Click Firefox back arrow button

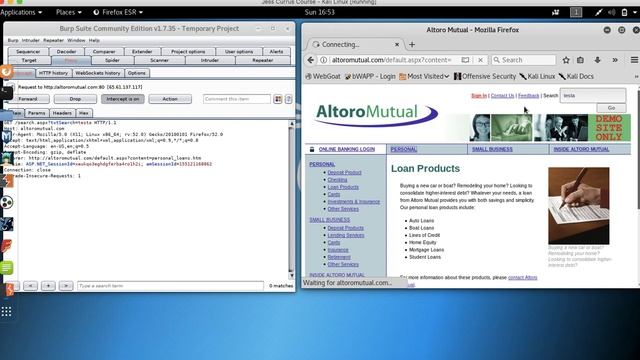pyautogui.click(x=311, y=60)
